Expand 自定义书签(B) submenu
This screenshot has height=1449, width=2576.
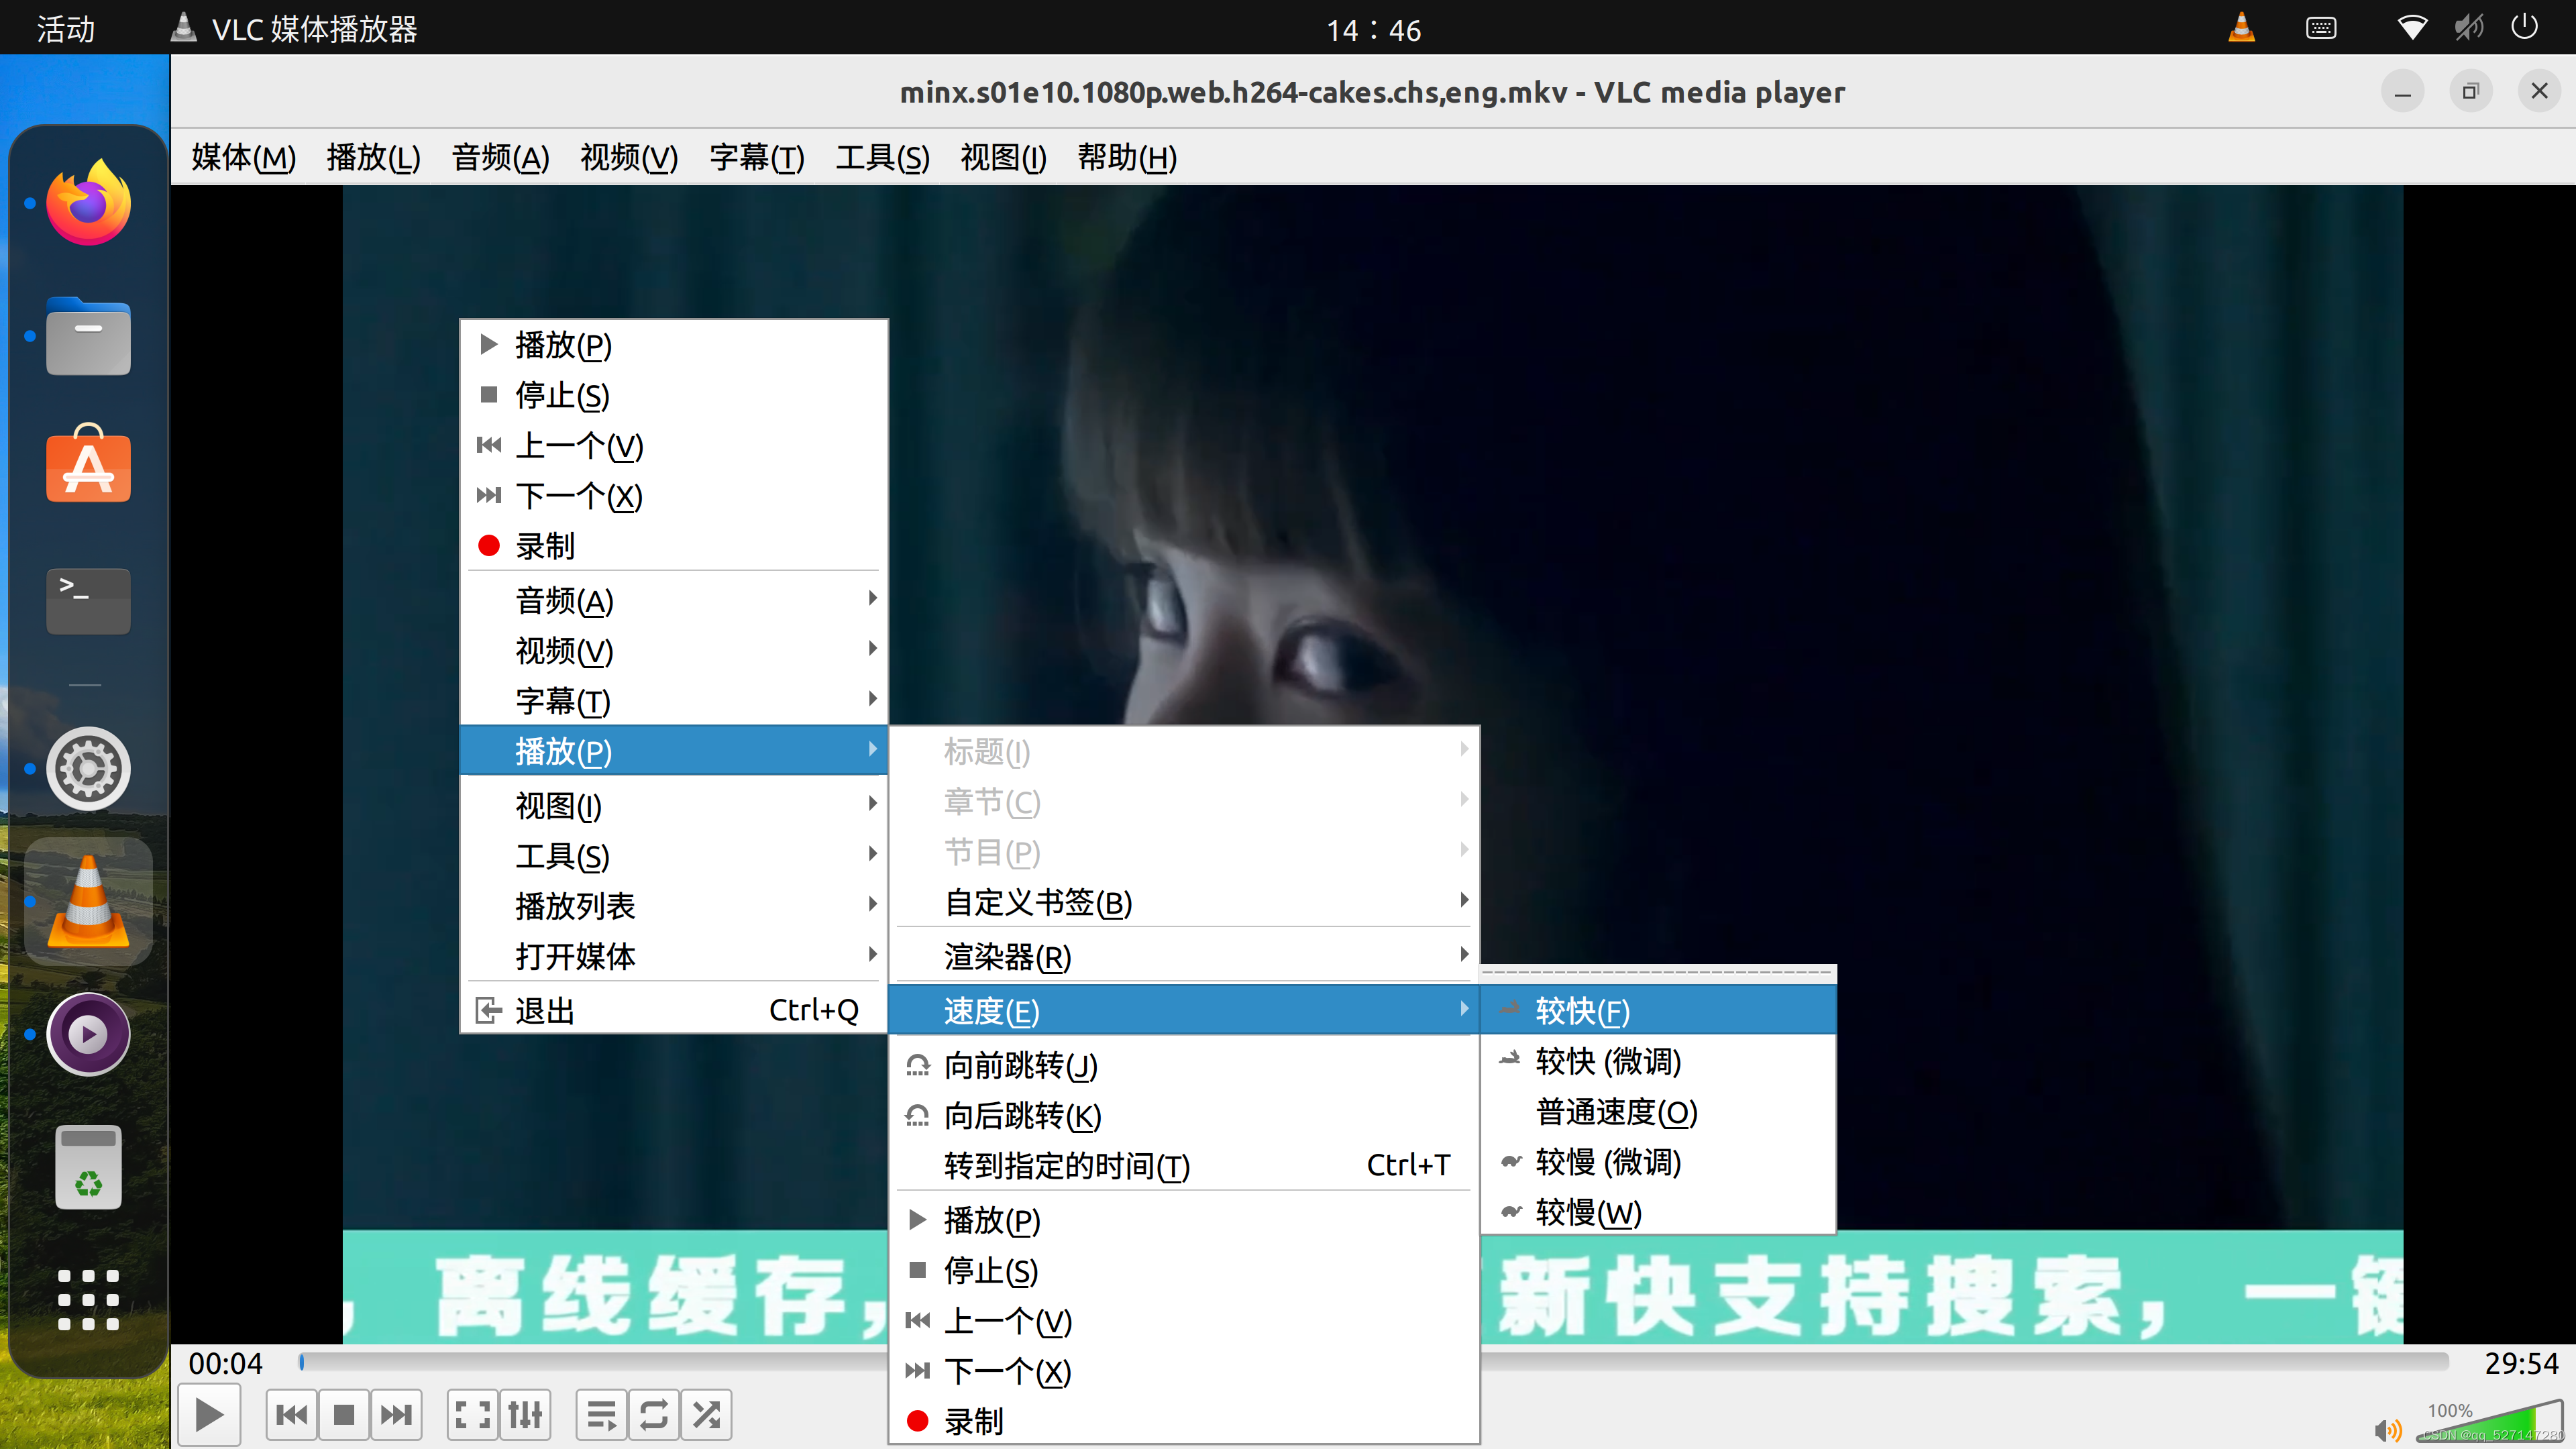(x=1184, y=902)
